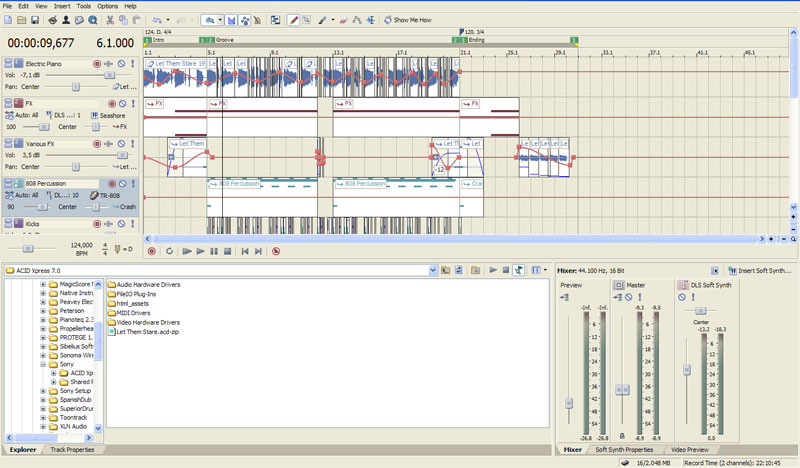Click the Start Preview play icon in Explorer
This screenshot has height=468, width=800.
pos(493,270)
